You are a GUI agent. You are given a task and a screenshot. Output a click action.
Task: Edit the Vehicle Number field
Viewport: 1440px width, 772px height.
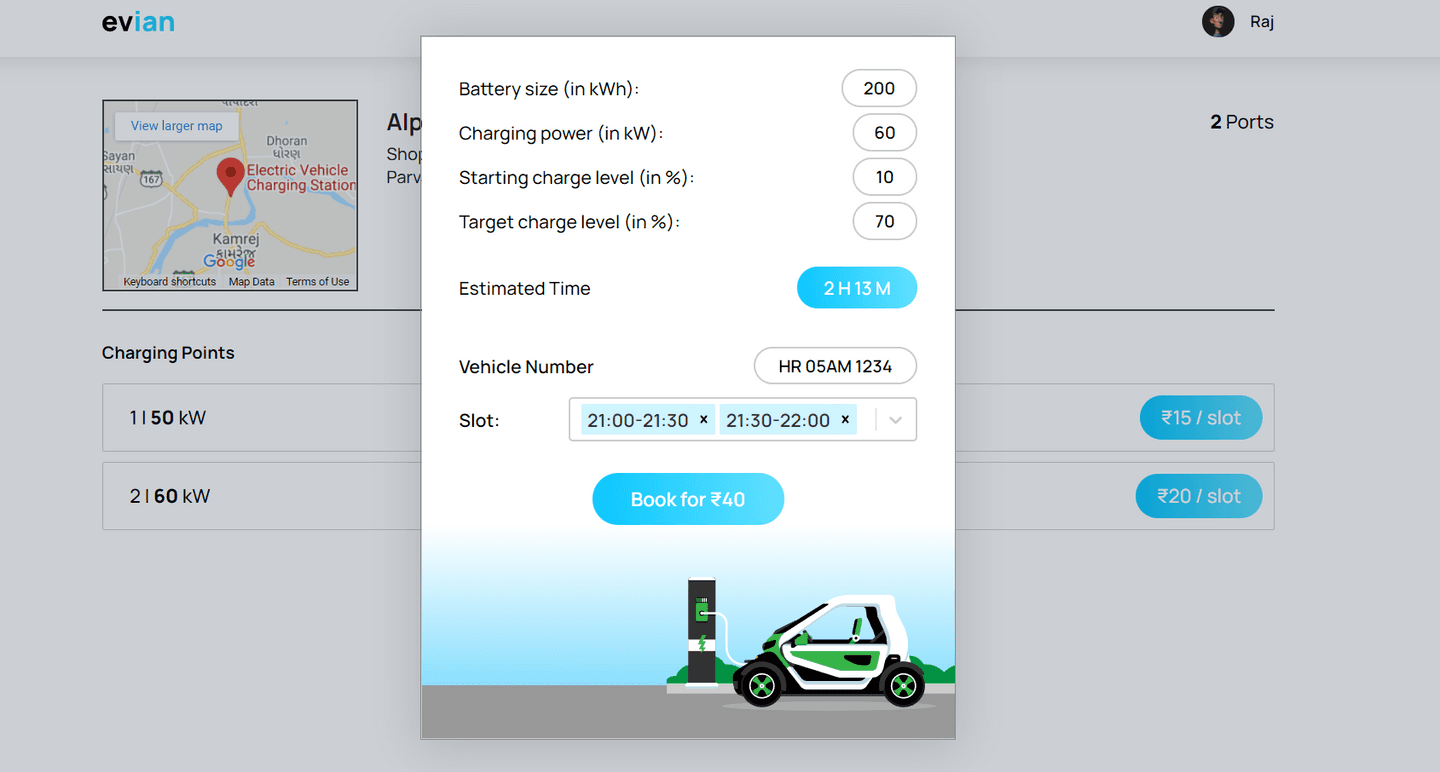(x=835, y=366)
